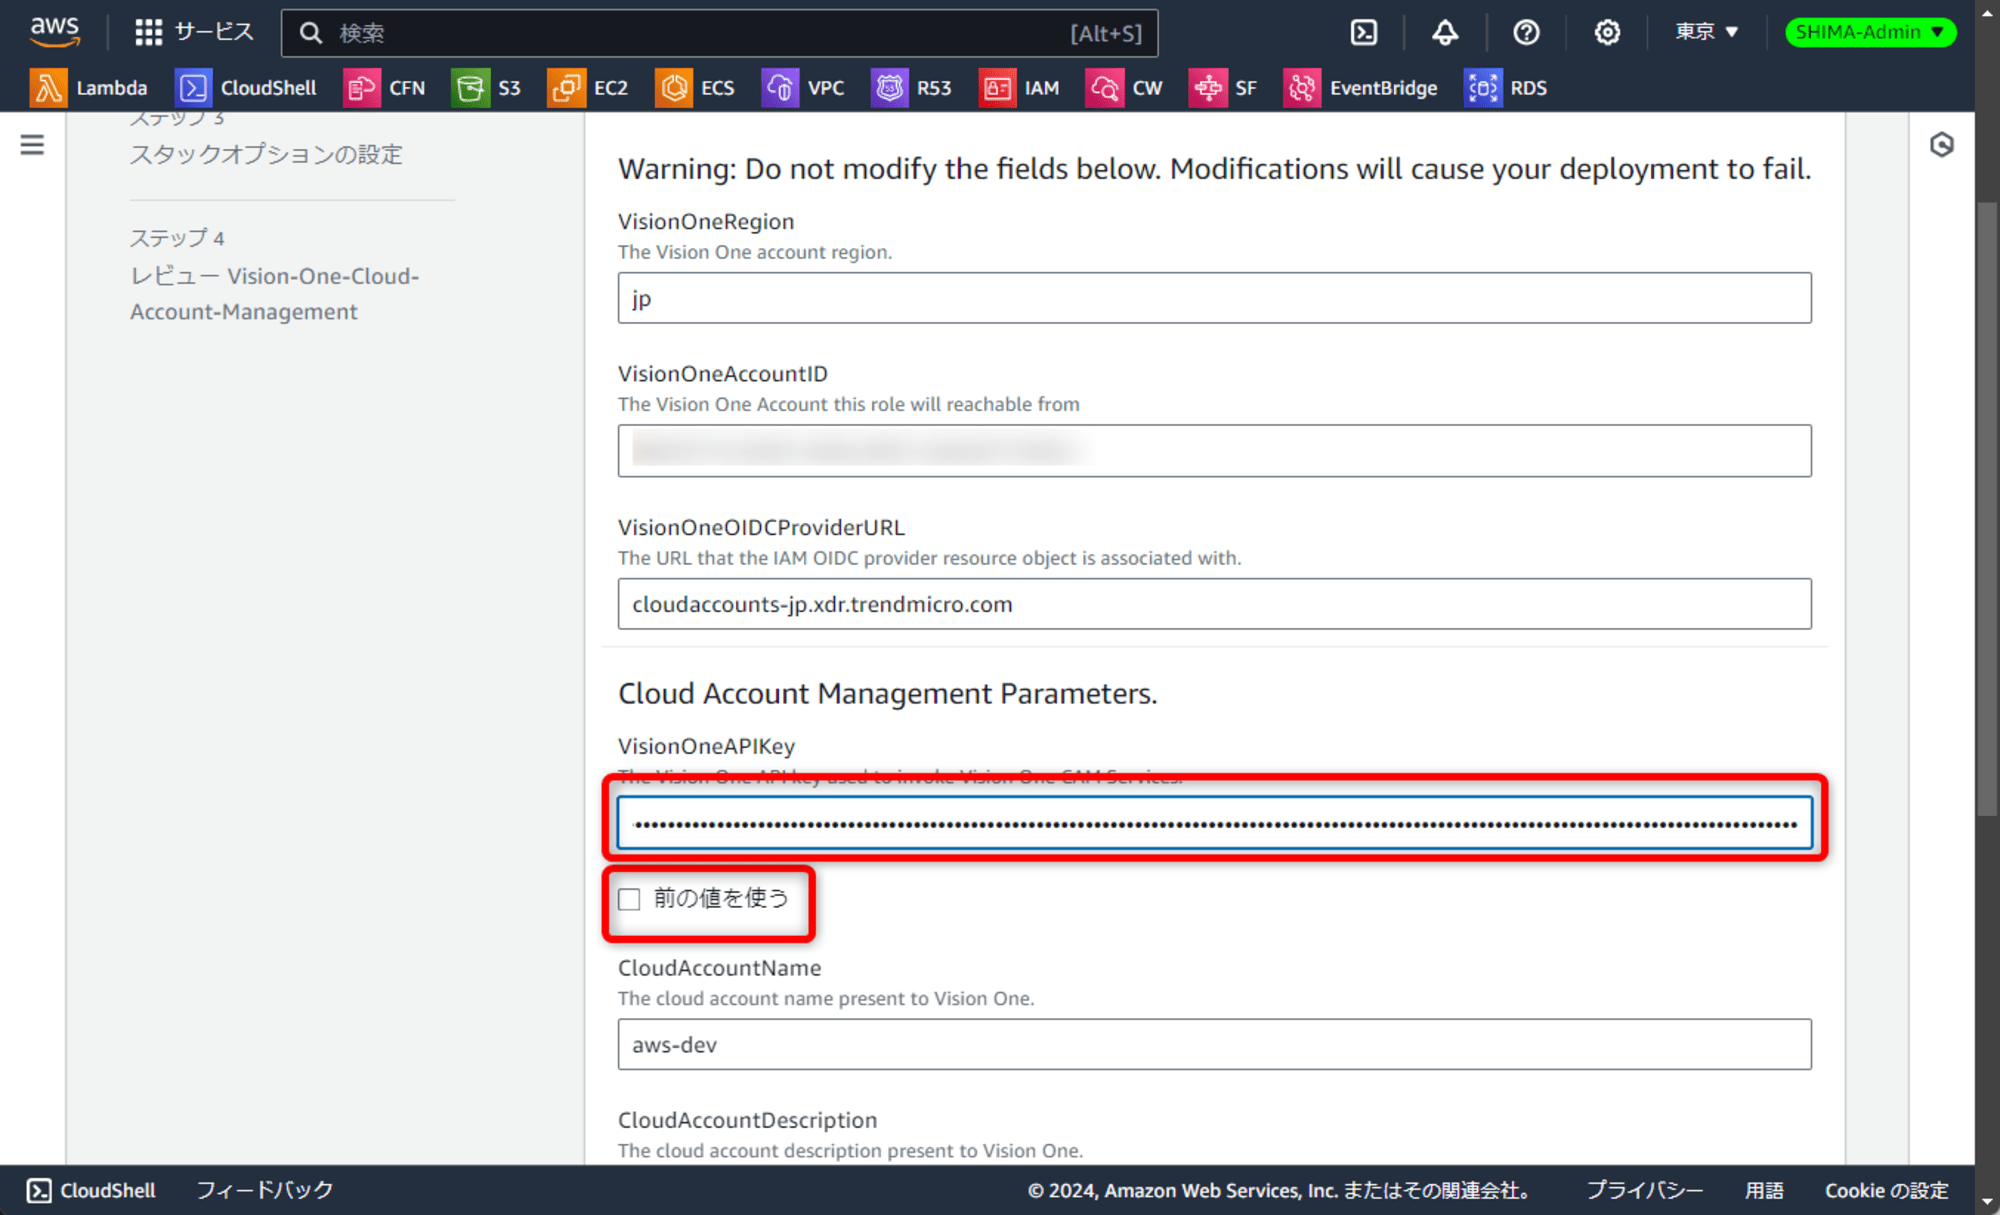This screenshot has width=2000, height=1215.
Task: Launch CloudShell from the header terminal icon
Action: click(1364, 33)
